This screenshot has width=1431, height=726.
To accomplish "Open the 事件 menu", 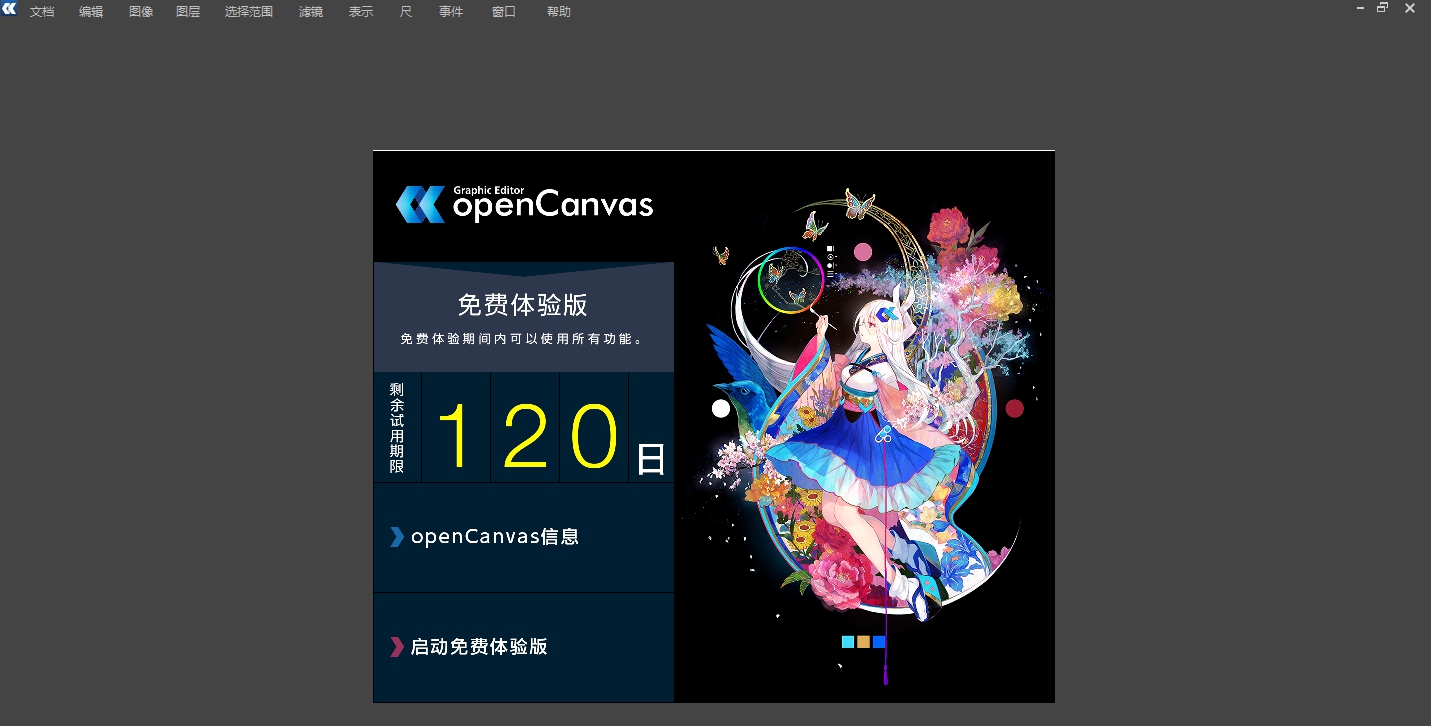I will click(451, 12).
